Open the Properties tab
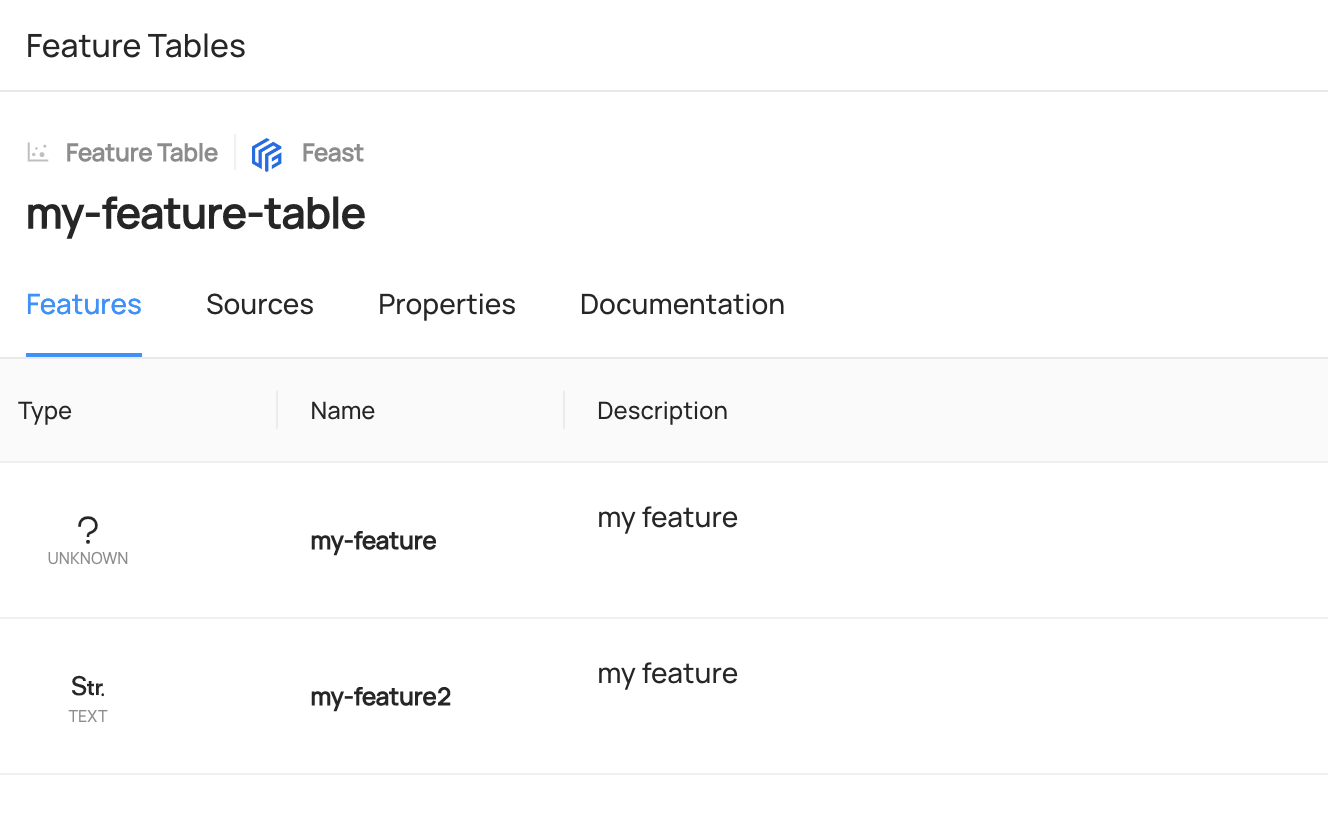1328x816 pixels. tap(446, 304)
